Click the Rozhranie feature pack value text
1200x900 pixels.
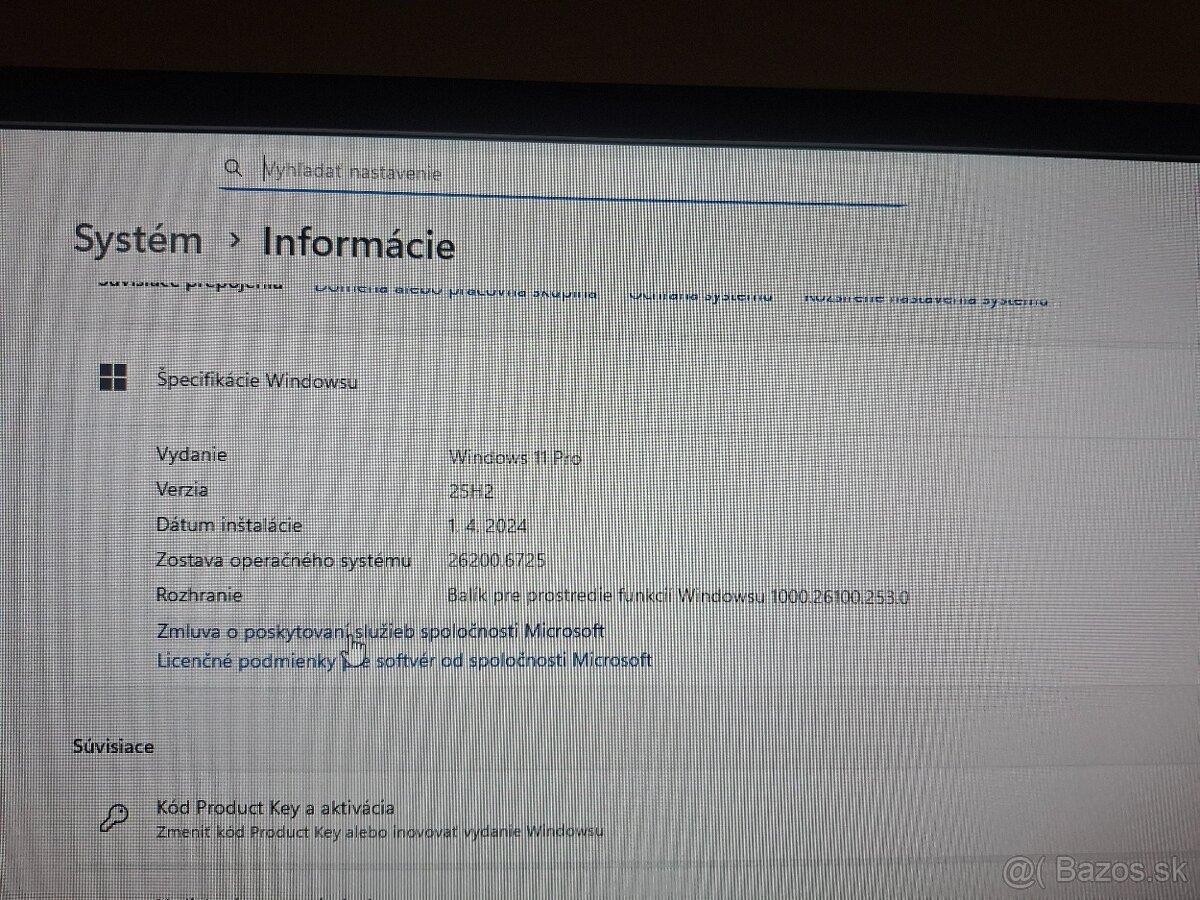[x=679, y=597]
